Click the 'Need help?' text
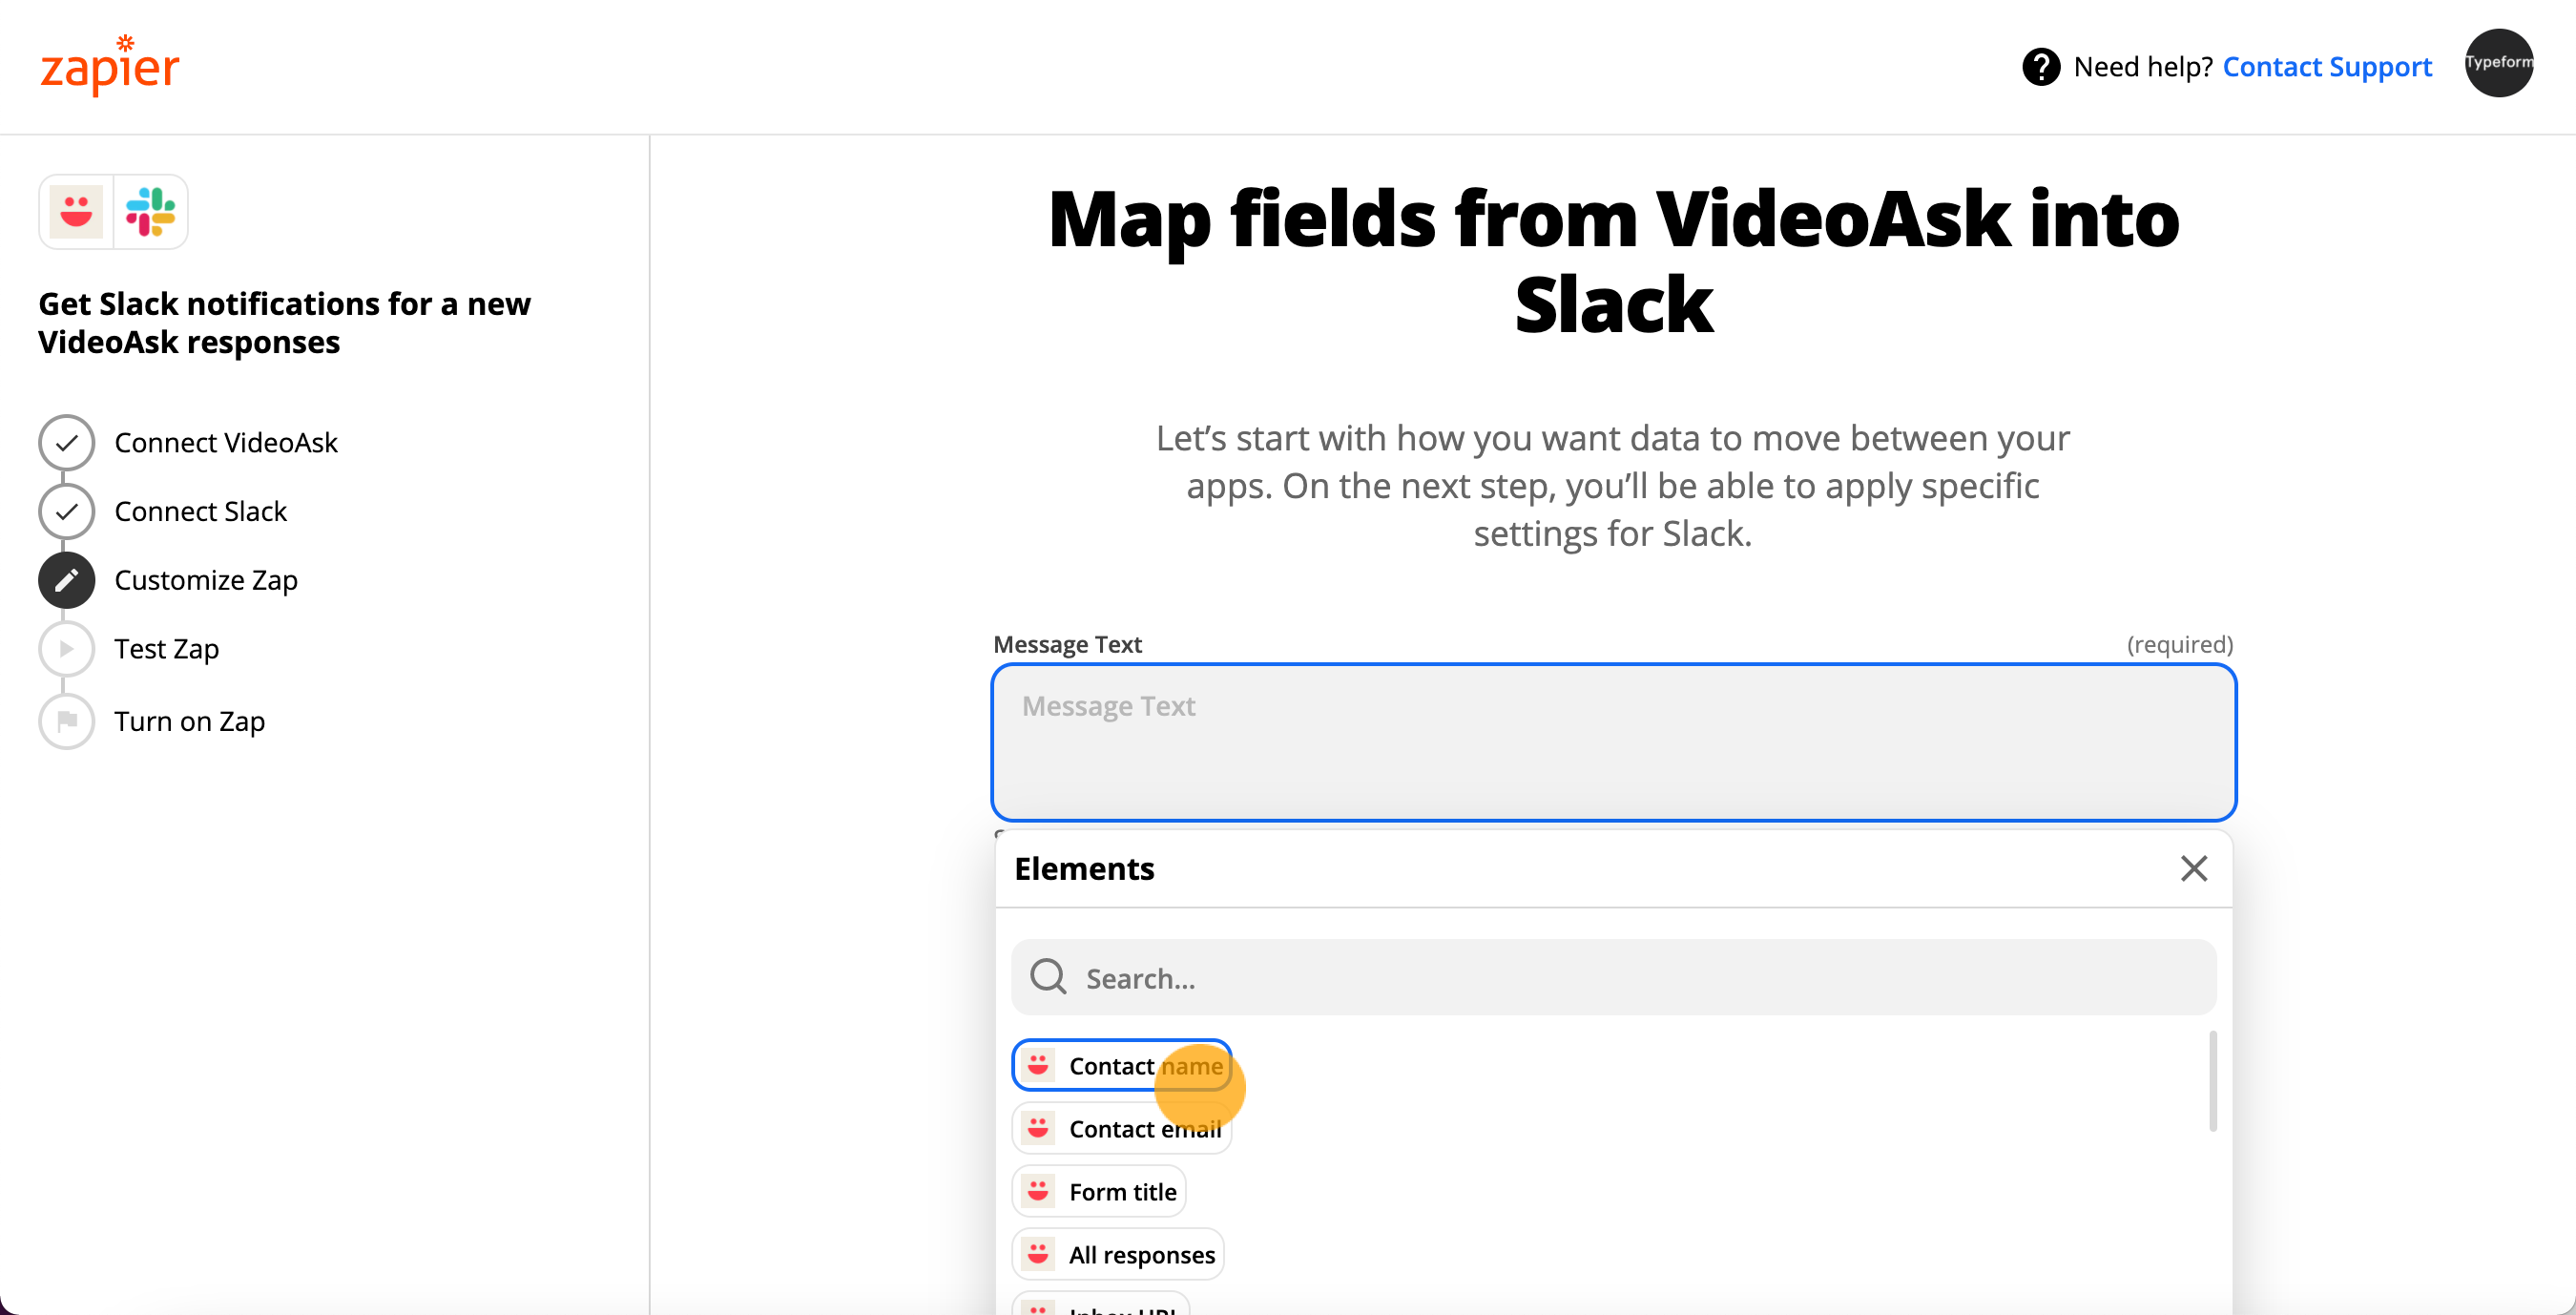This screenshot has width=2576, height=1315. click(2142, 67)
